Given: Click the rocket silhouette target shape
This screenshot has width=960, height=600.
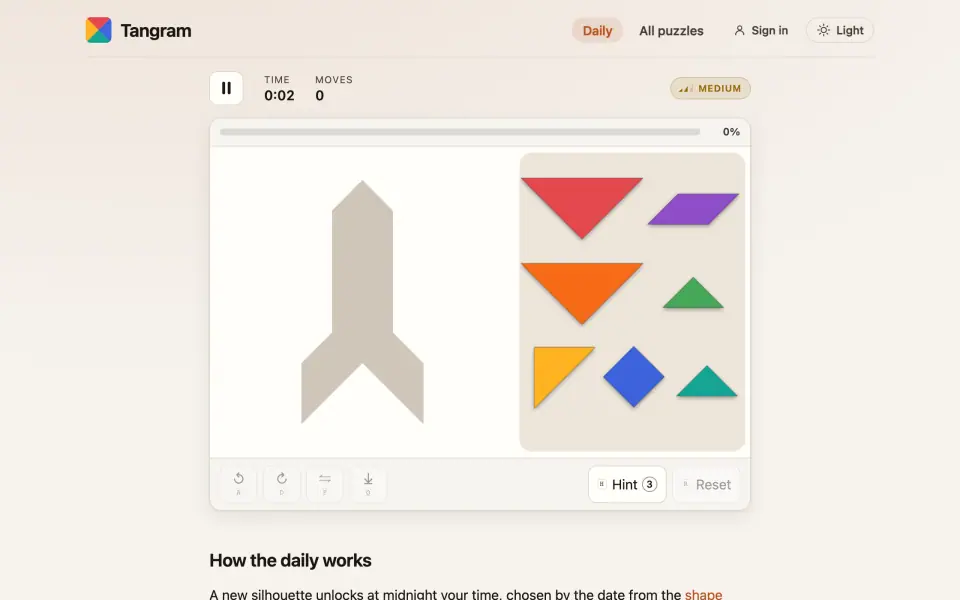Looking at the screenshot, I should point(362,301).
